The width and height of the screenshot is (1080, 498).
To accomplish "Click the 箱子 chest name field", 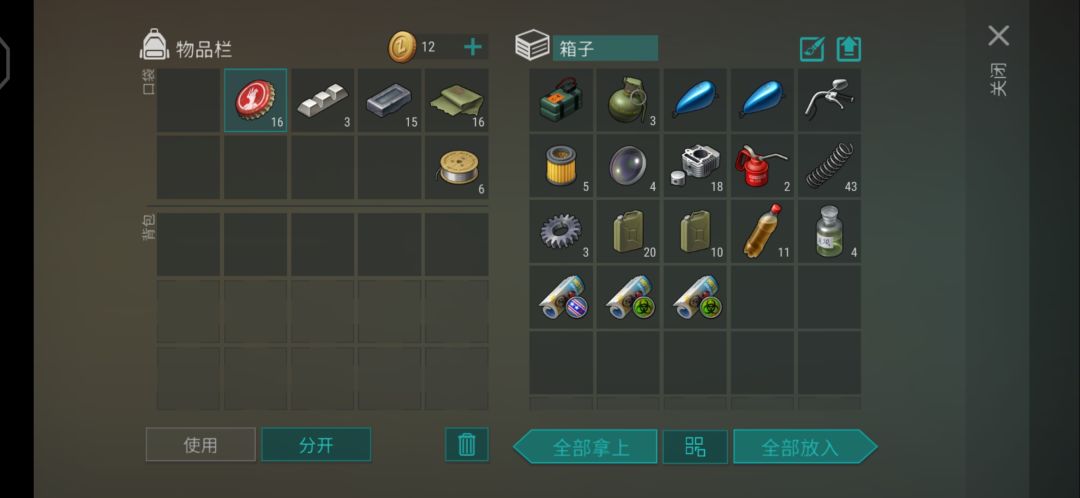I will click(605, 48).
